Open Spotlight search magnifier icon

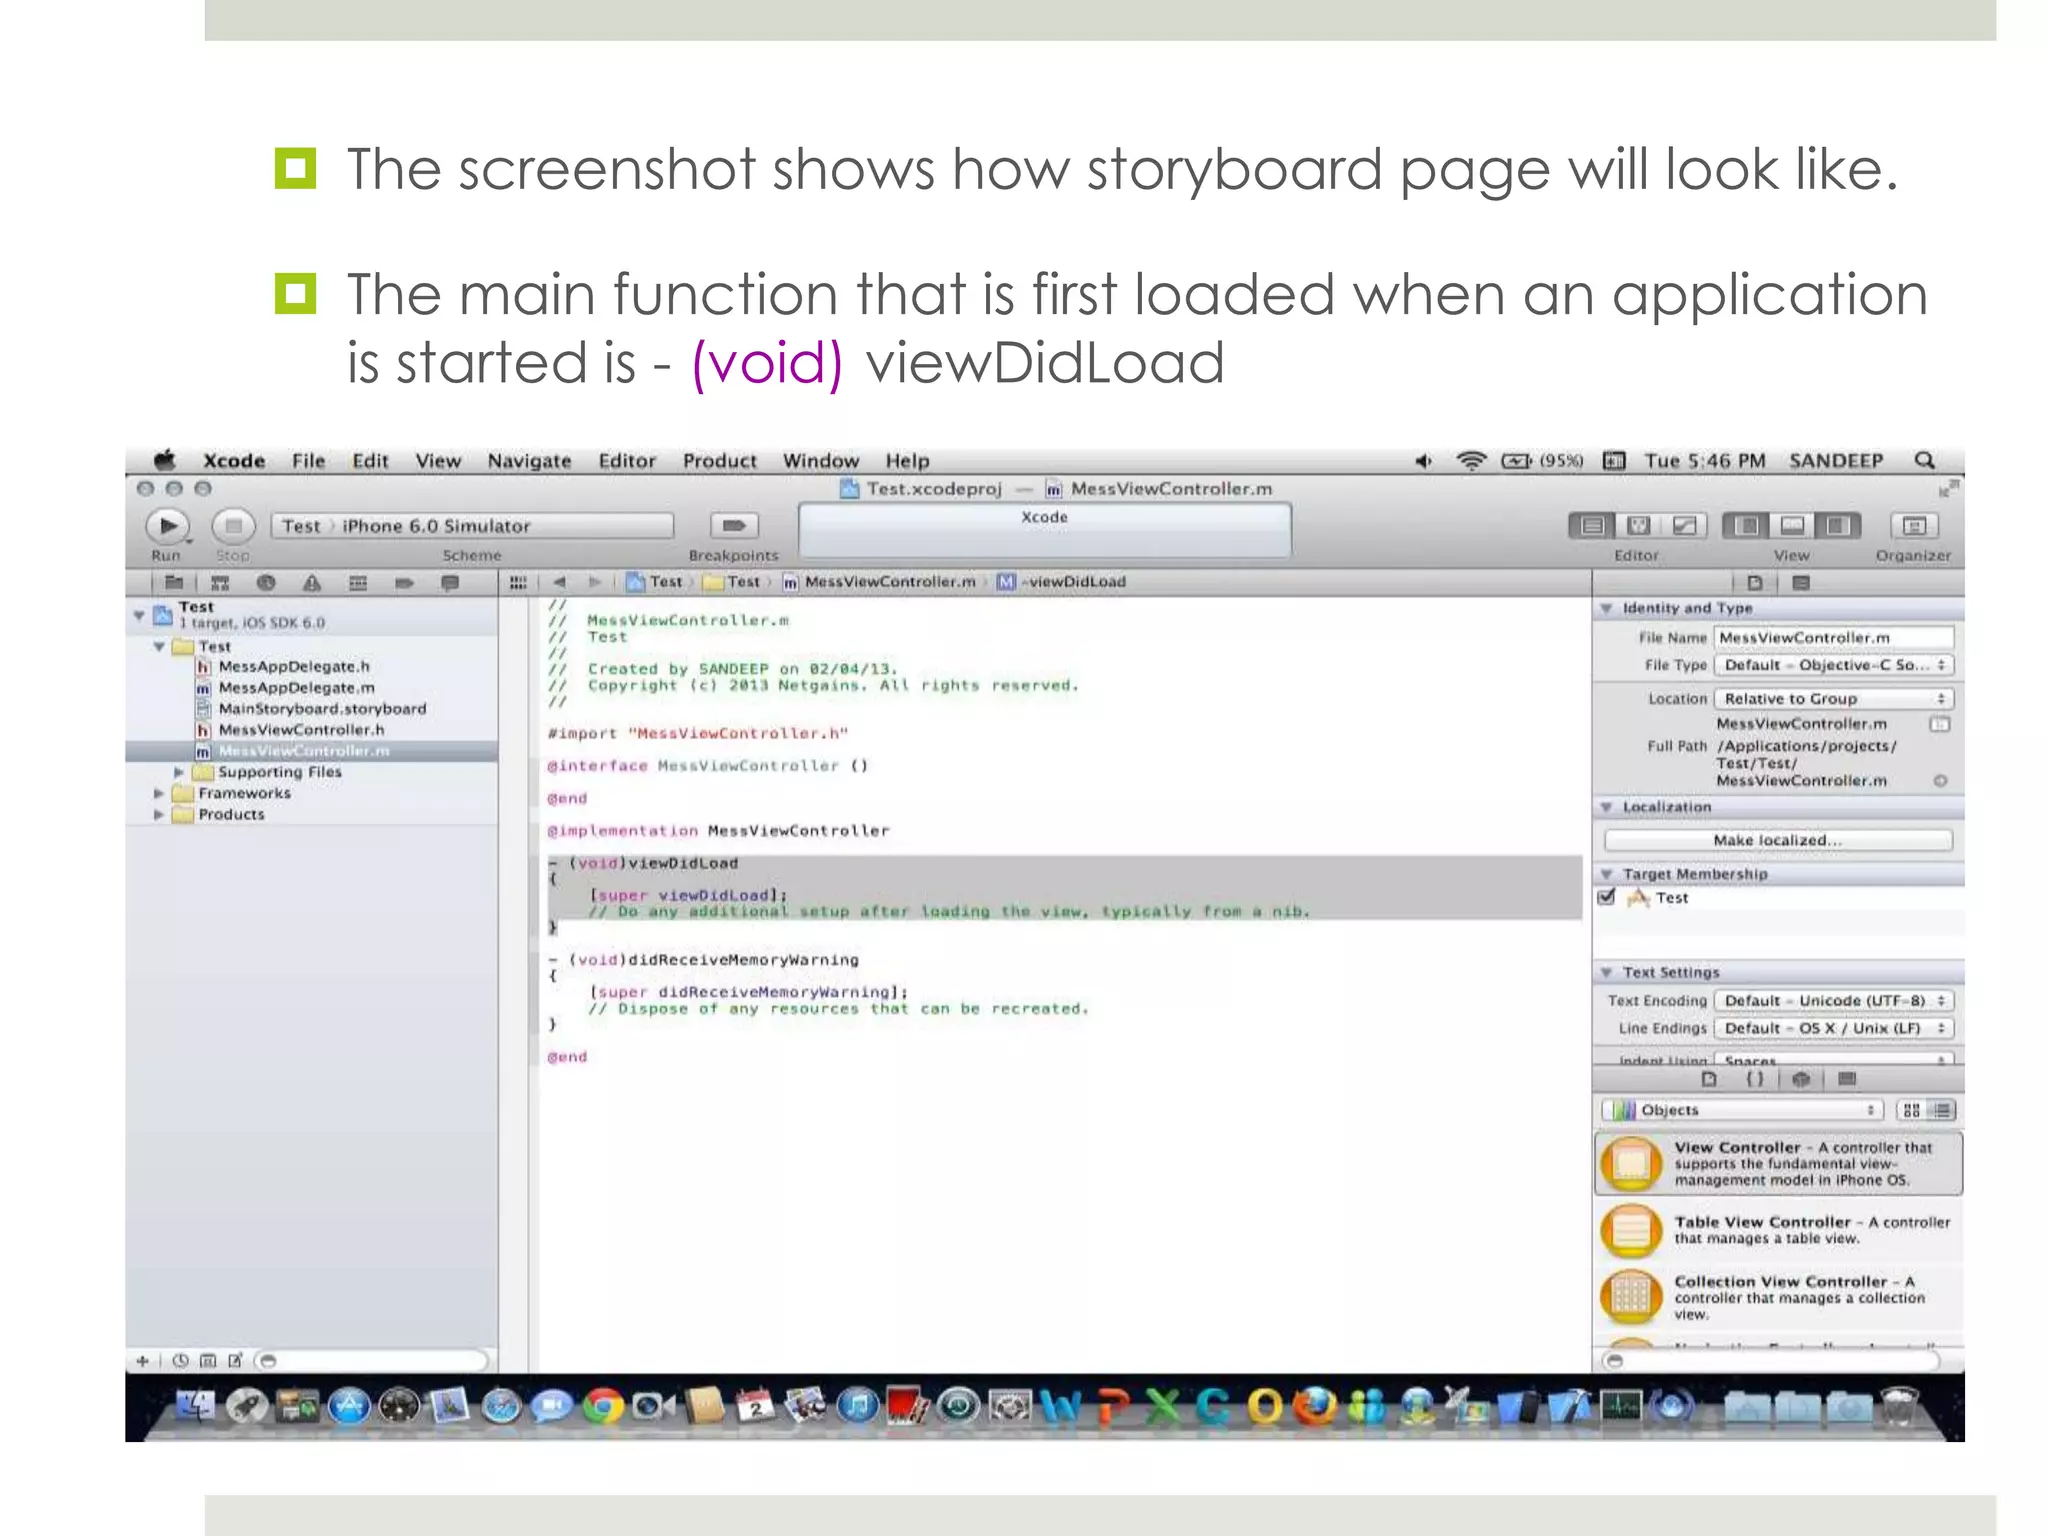[x=1924, y=460]
